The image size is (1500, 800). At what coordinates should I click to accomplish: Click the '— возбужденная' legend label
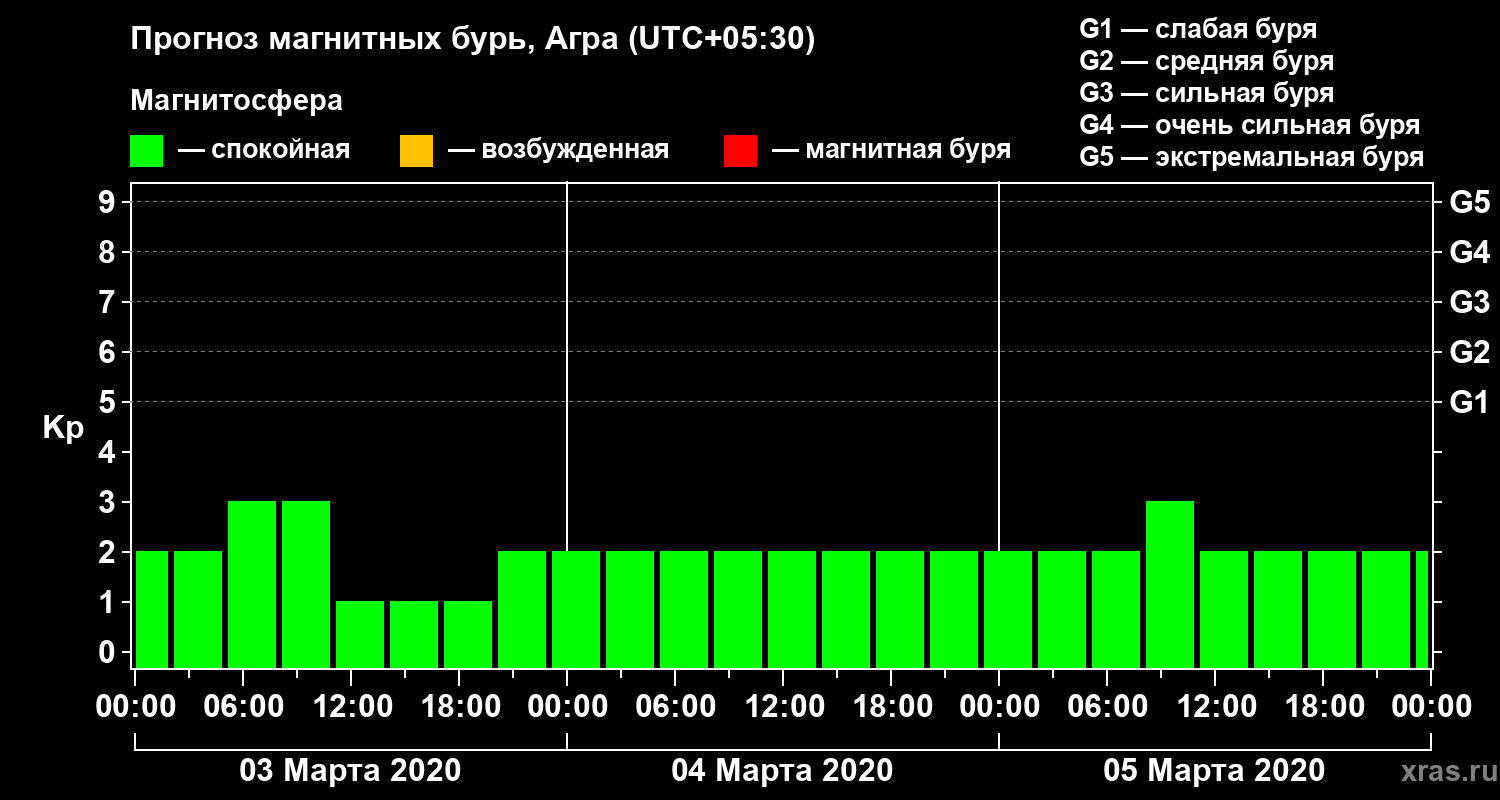click(558, 150)
